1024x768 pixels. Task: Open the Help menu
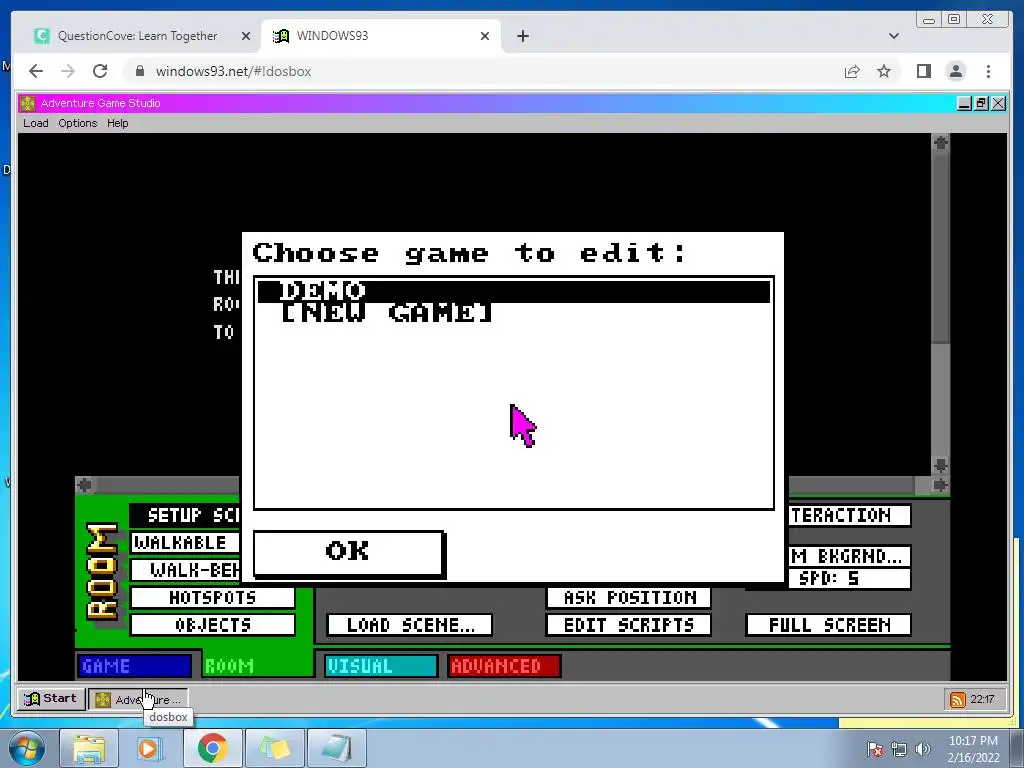(118, 123)
